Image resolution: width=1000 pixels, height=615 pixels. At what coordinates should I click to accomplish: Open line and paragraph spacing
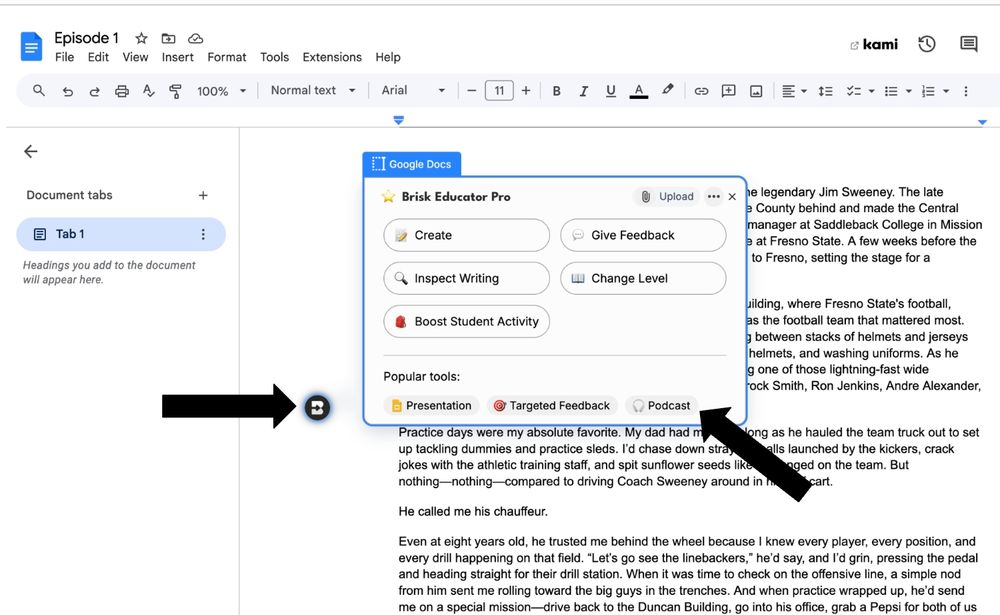tap(825, 91)
